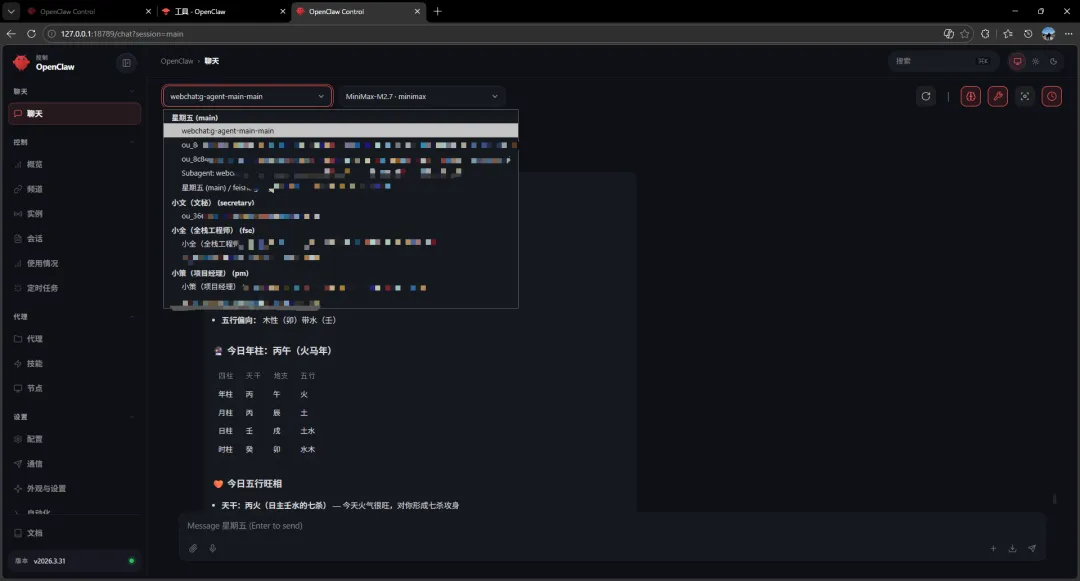Click the download icon in message bar
The height and width of the screenshot is (581, 1080).
click(1012, 549)
